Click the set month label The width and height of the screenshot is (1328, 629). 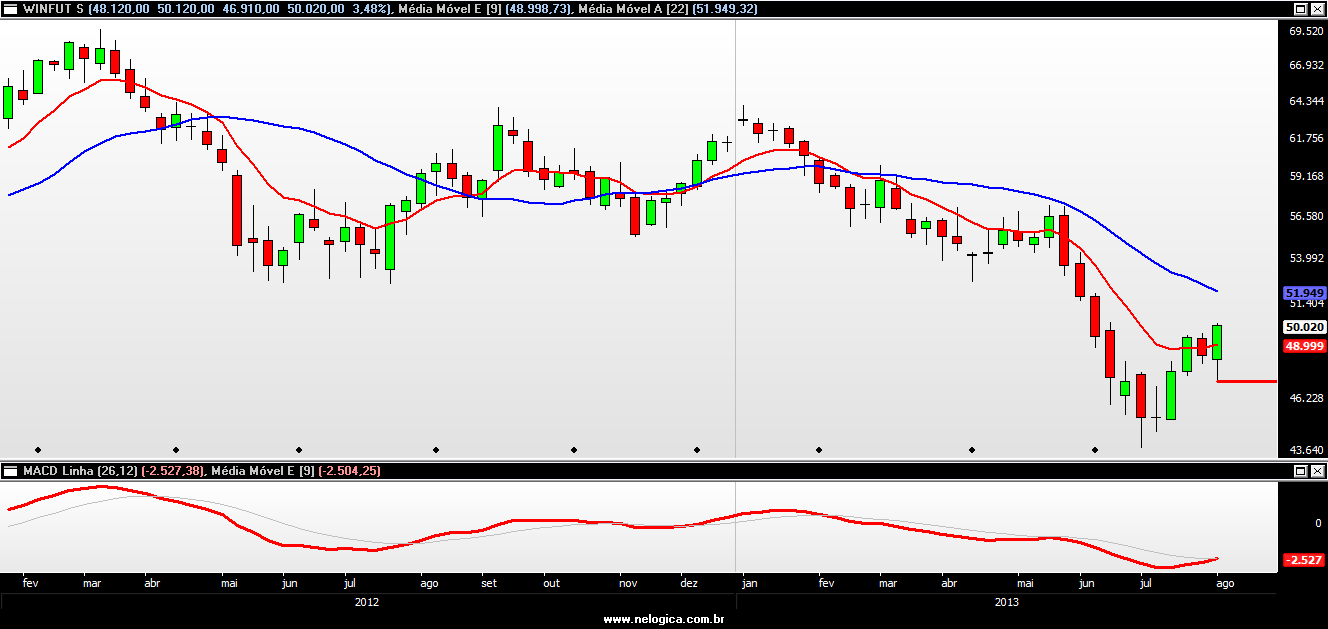pyautogui.click(x=489, y=582)
